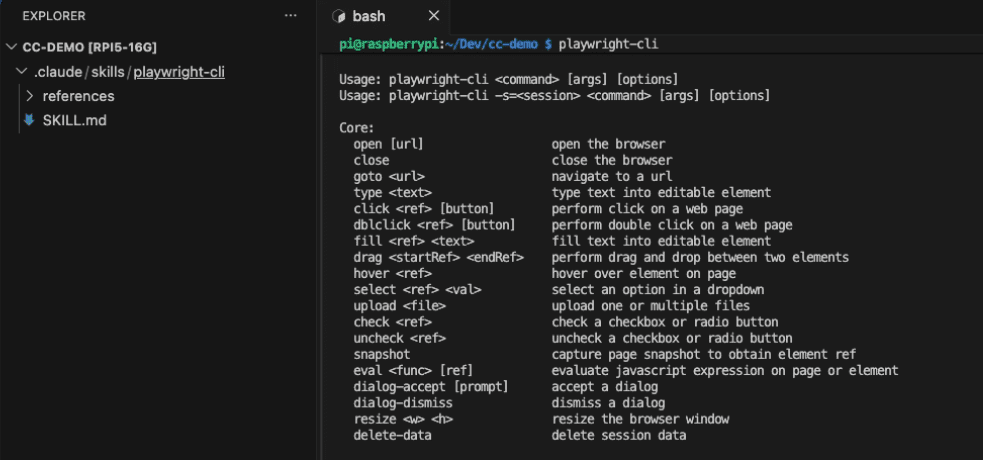
Task: Open the Explorer more actions ellipsis
Action: pyautogui.click(x=290, y=16)
